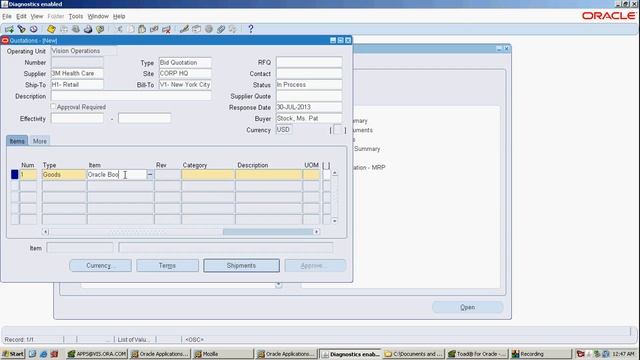The height and width of the screenshot is (360, 640).
Task: Click the Effectivity start date field
Action: (77, 119)
